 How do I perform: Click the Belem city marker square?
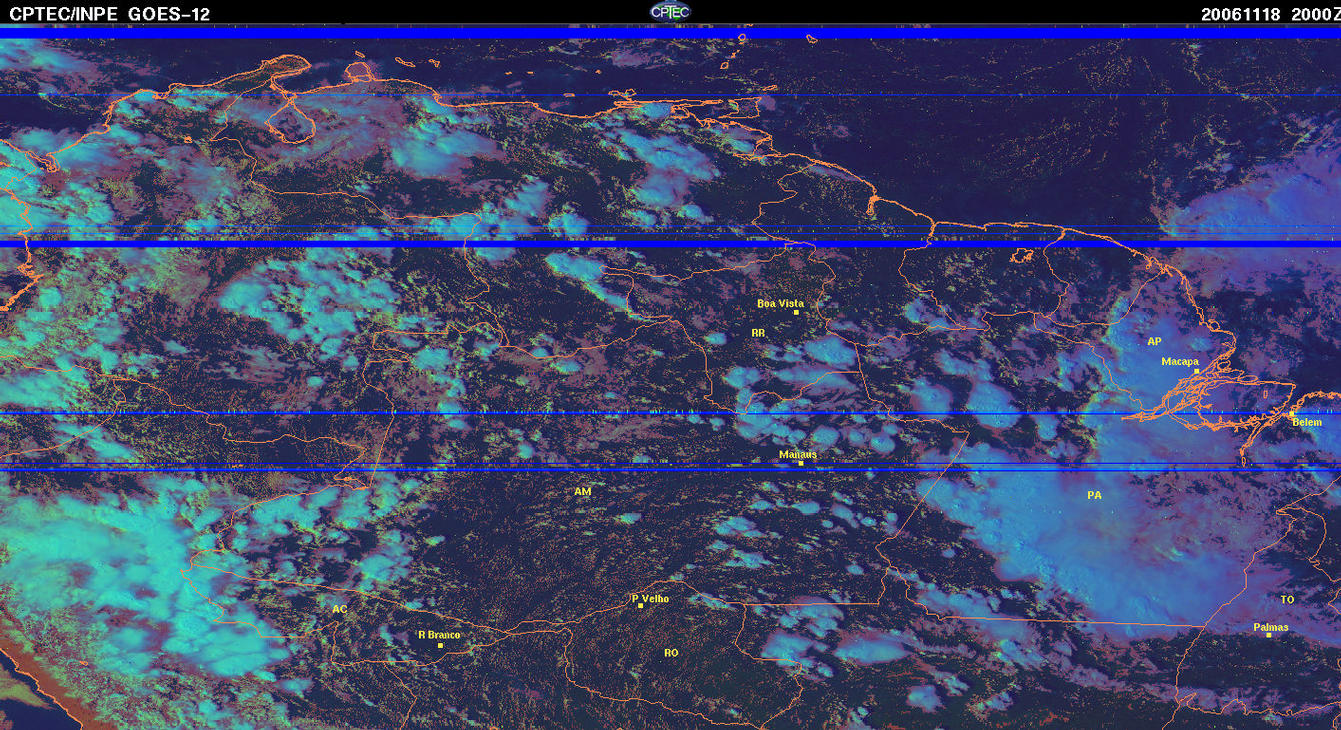[1291, 413]
